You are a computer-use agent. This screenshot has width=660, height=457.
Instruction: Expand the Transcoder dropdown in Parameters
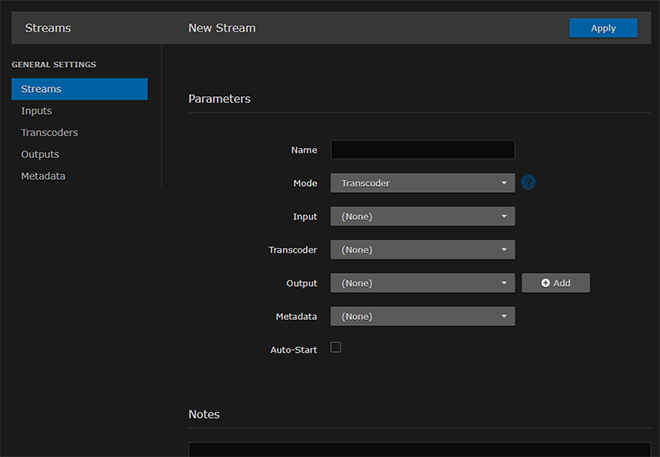(422, 250)
